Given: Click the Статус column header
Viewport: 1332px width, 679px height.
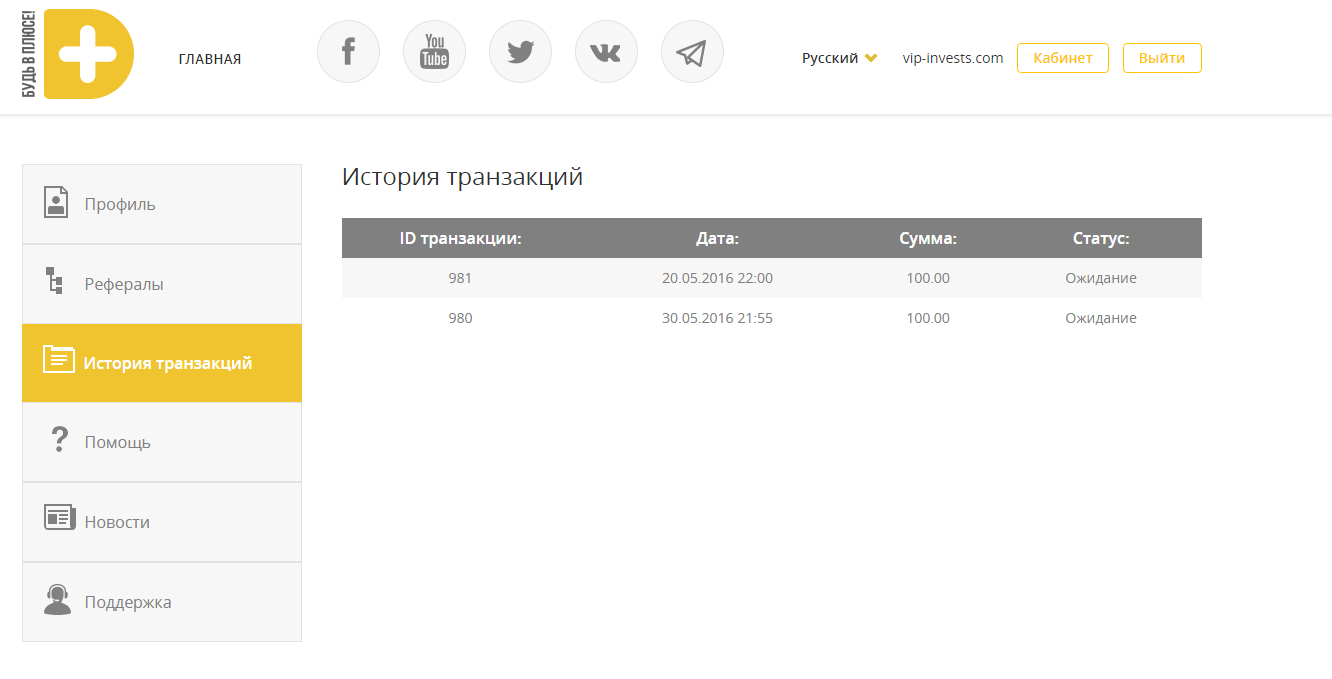Looking at the screenshot, I should [x=1100, y=239].
